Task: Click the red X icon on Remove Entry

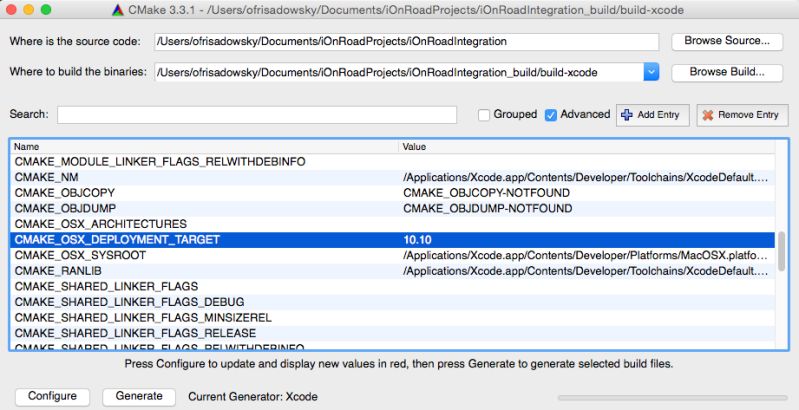Action: (708, 115)
